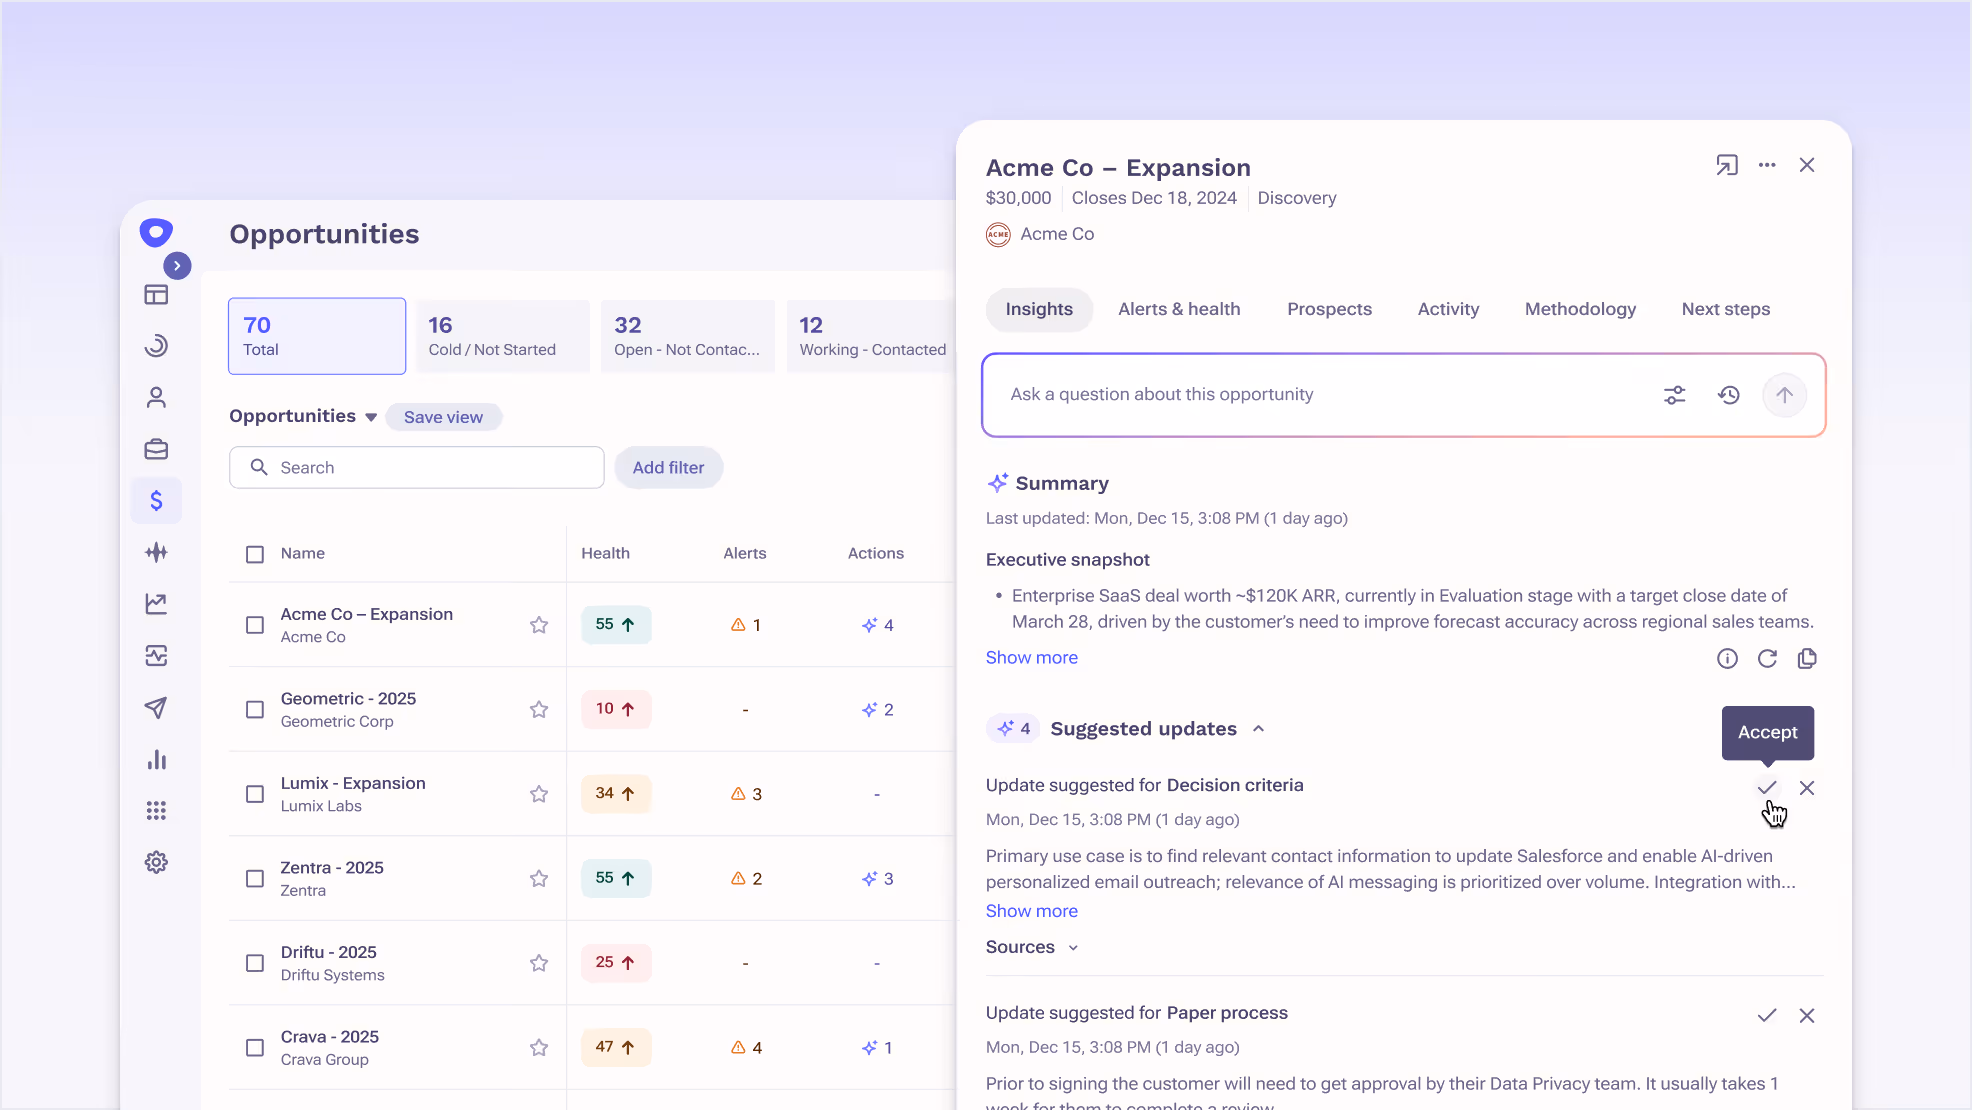Click the info icon beside Show more
This screenshot has height=1110, width=1972.
[1727, 658]
